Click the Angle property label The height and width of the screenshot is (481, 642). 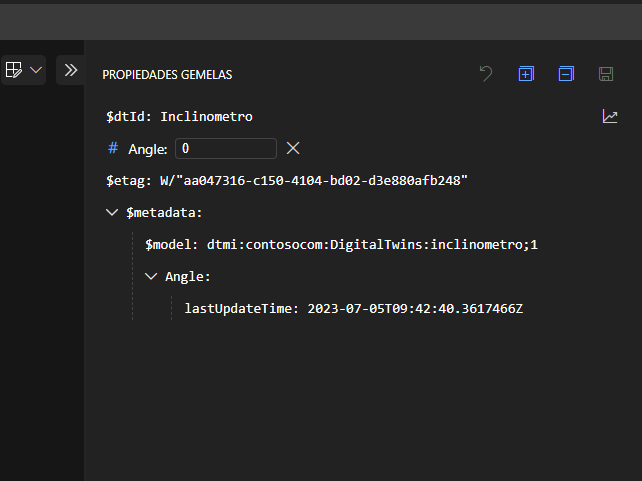148,149
